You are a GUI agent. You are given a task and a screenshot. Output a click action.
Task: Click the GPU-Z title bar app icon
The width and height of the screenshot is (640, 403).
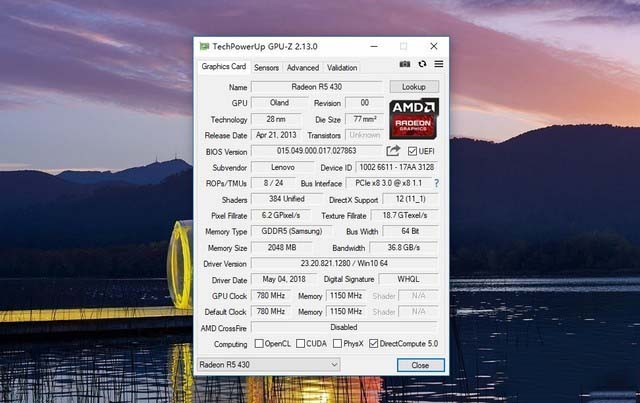pos(204,47)
